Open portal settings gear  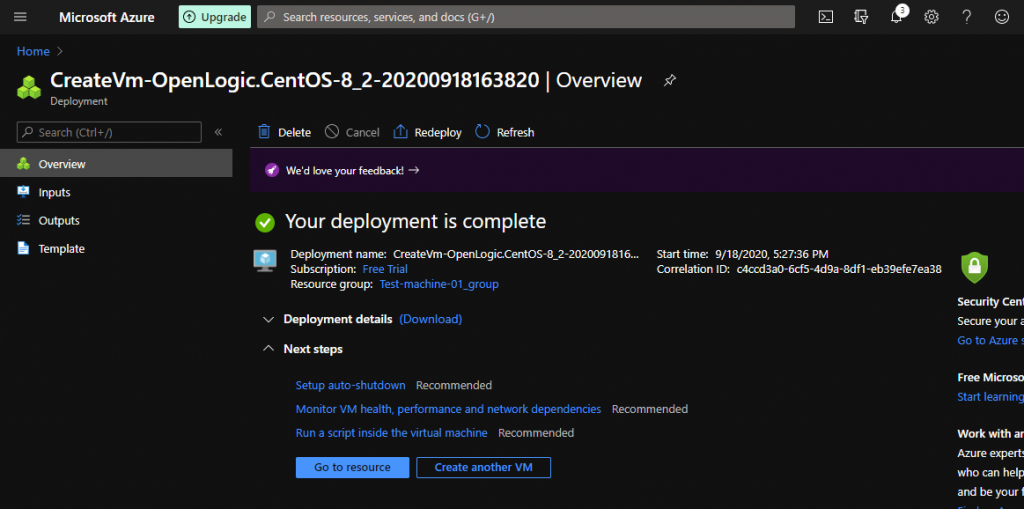click(931, 17)
